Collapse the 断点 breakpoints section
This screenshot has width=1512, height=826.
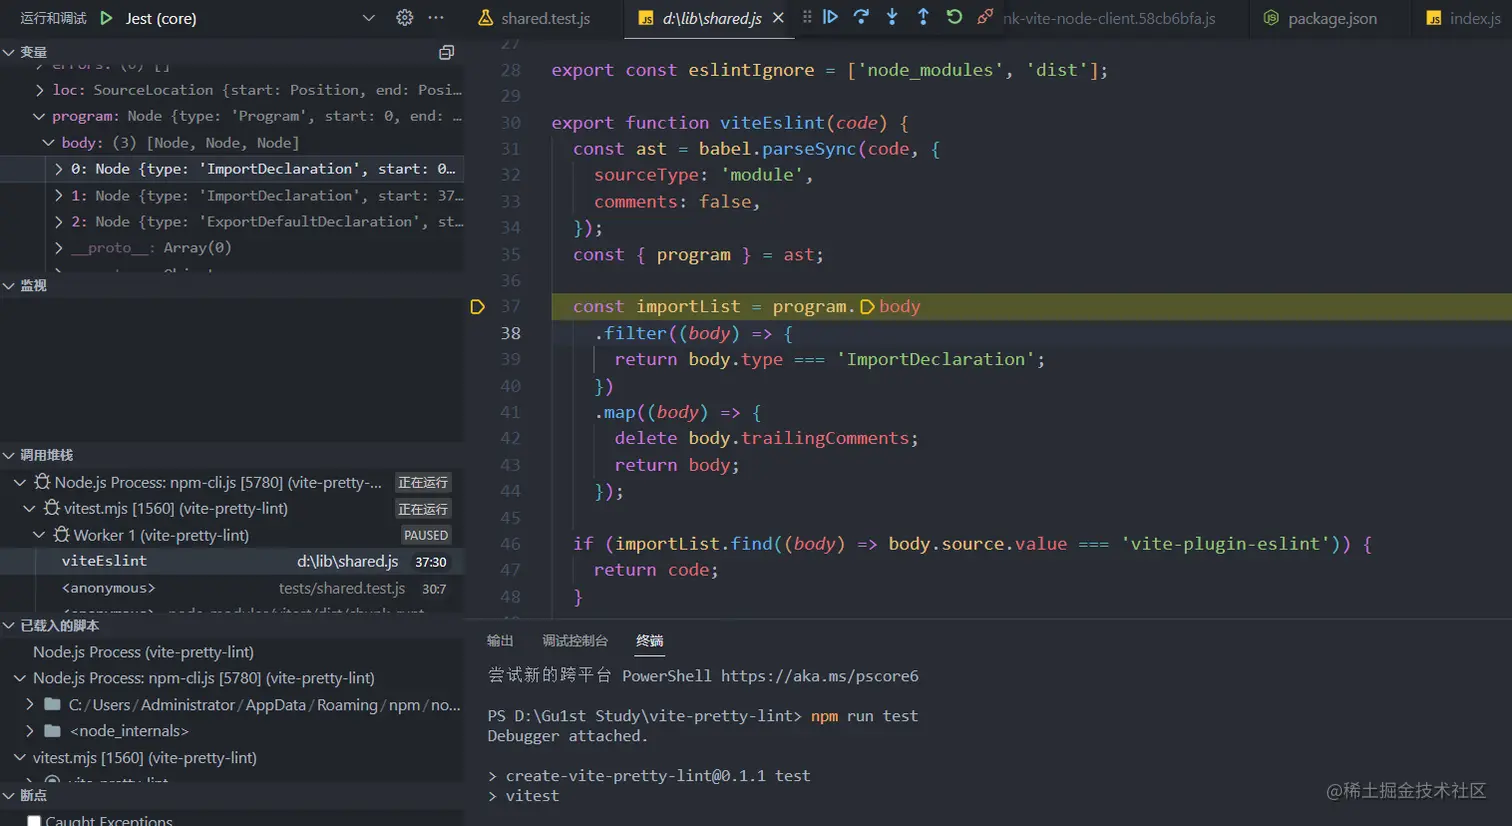click(9, 796)
